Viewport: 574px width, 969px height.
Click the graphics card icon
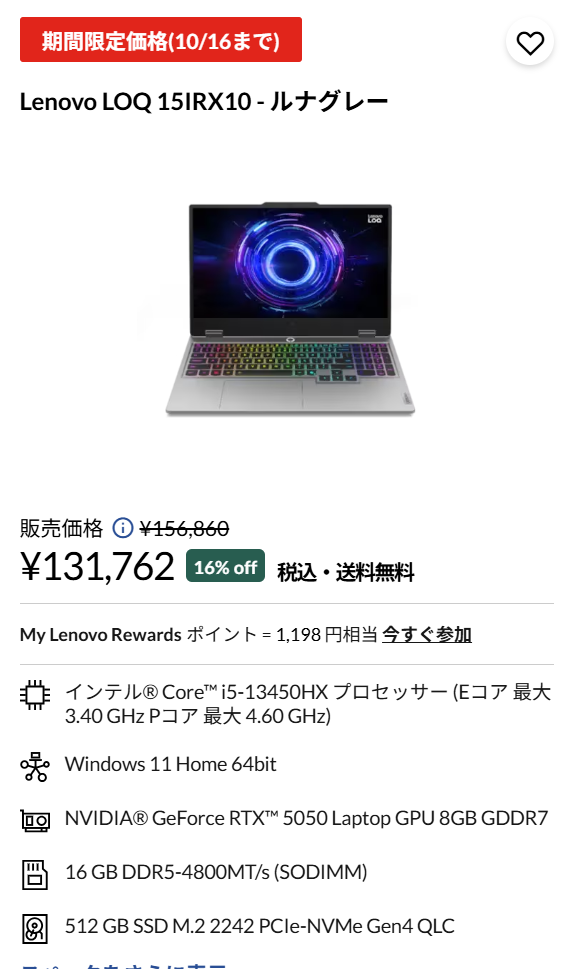click(x=35, y=821)
